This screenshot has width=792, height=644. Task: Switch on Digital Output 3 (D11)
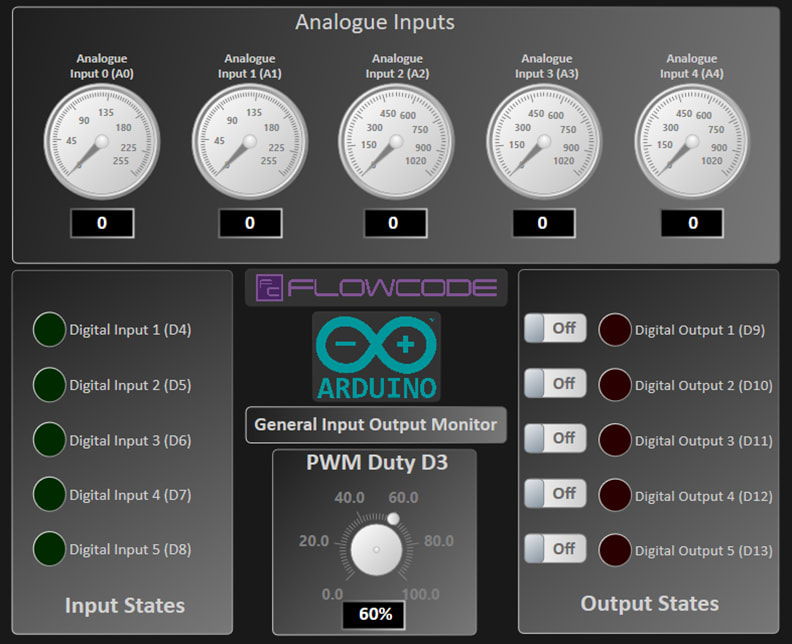(x=555, y=438)
